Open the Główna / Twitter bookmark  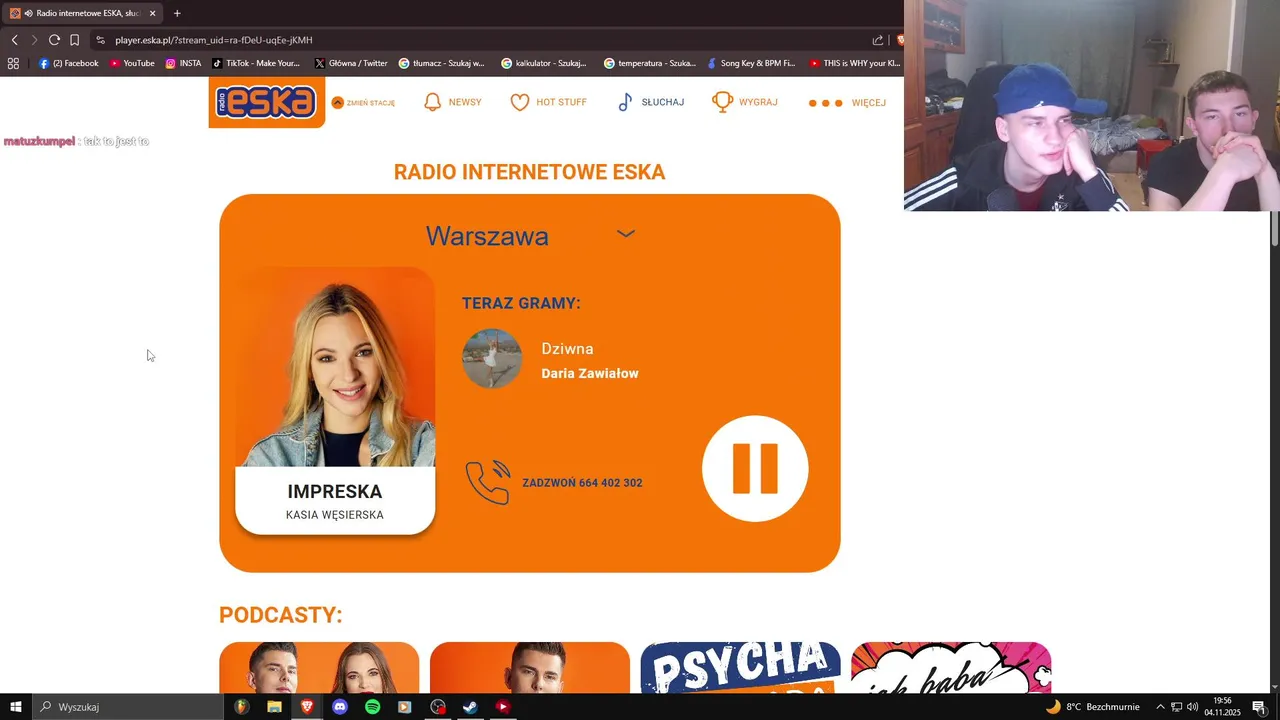[351, 63]
